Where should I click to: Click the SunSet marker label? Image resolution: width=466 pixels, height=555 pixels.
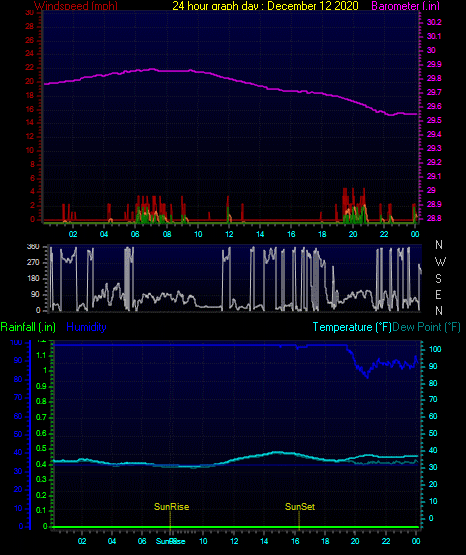point(300,507)
